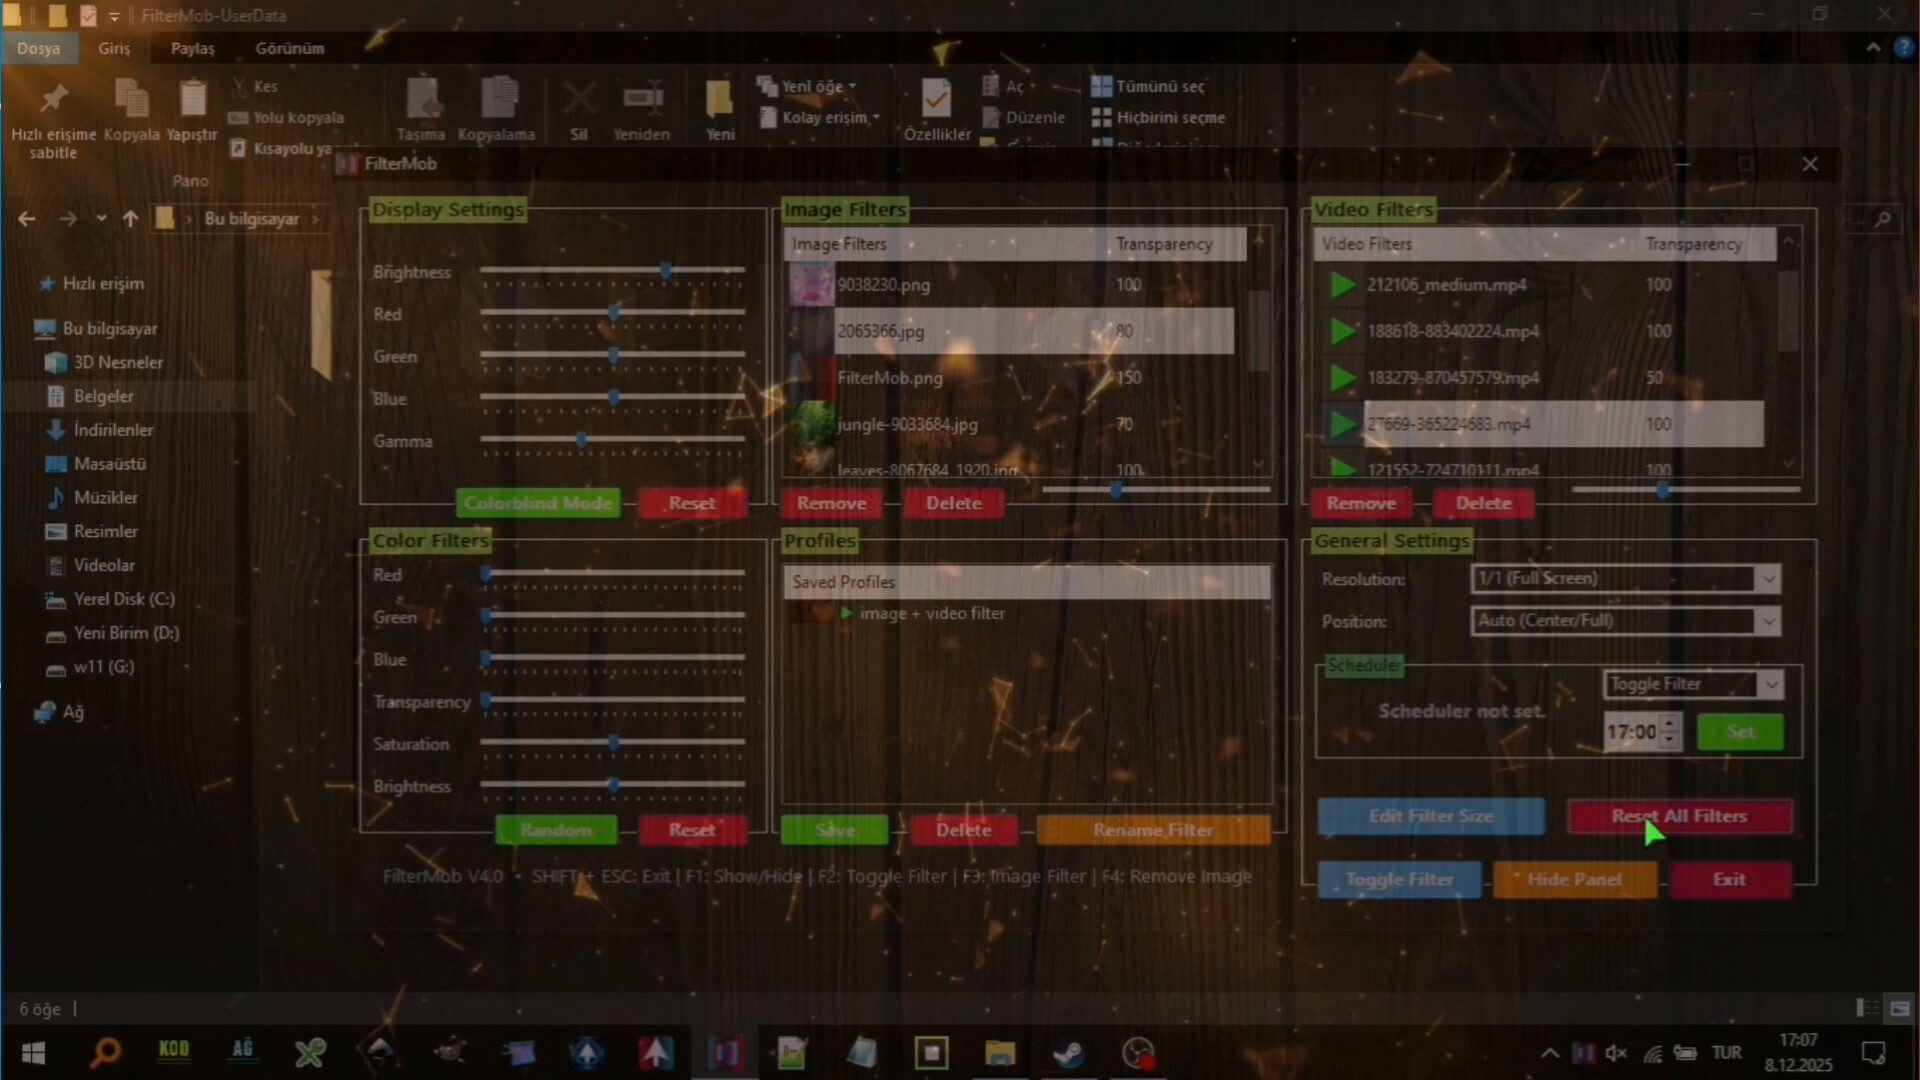Select the Kes (cut) scissors icon
This screenshot has width=1920, height=1080.
(238, 86)
